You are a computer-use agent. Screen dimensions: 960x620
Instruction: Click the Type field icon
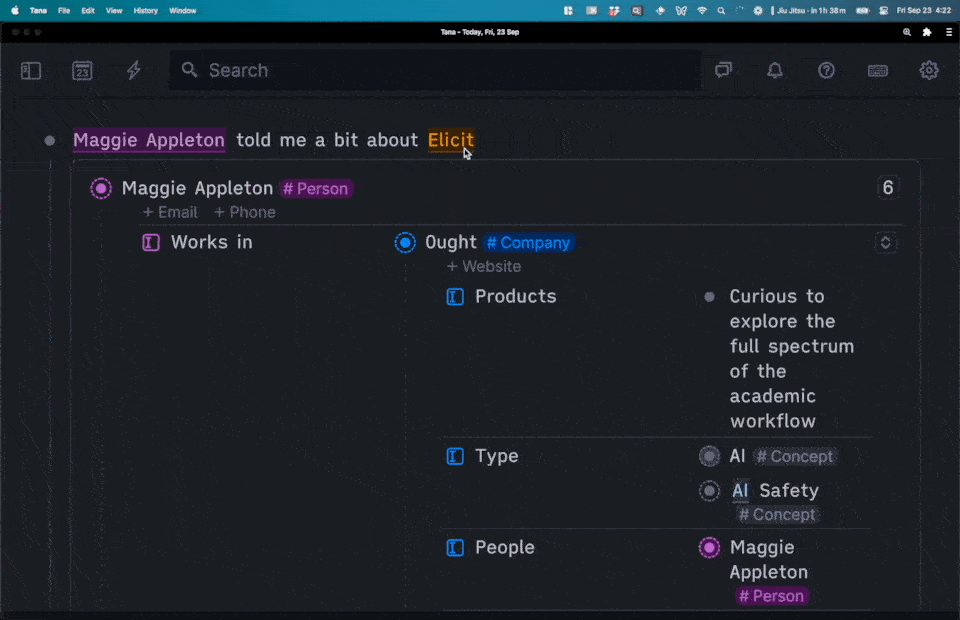(x=455, y=457)
